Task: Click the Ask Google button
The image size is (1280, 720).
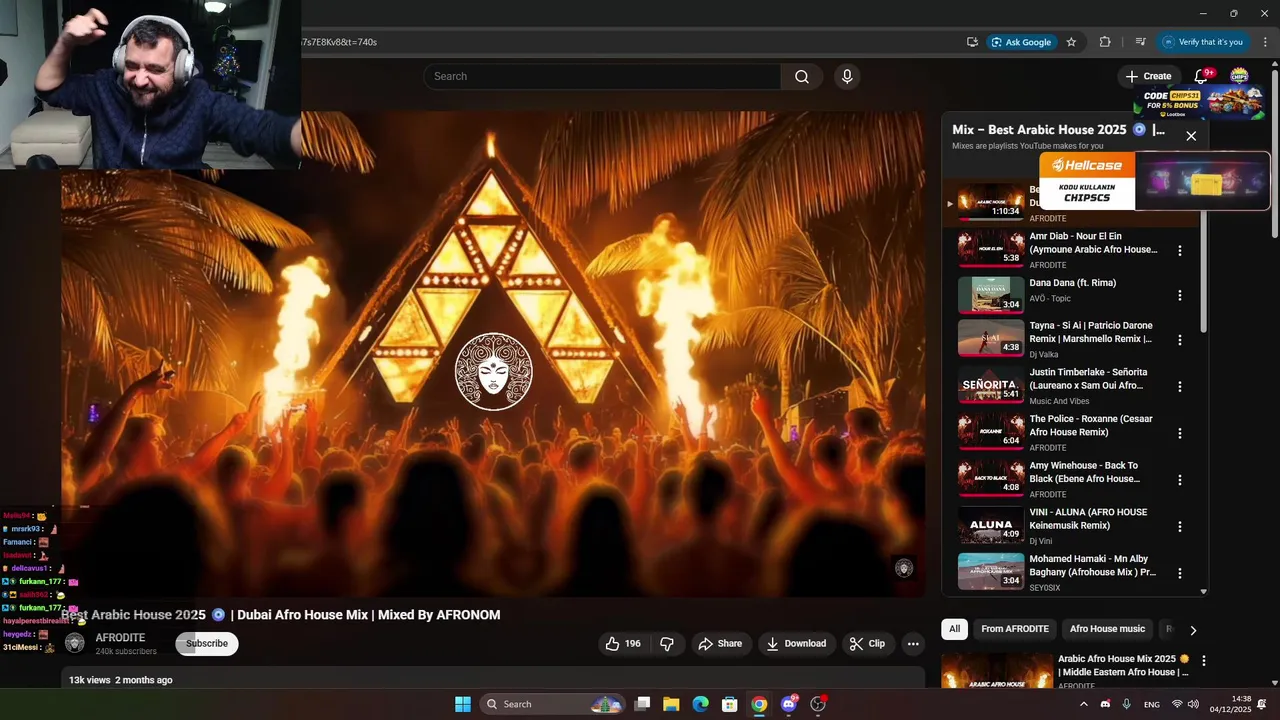Action: pos(1021,42)
